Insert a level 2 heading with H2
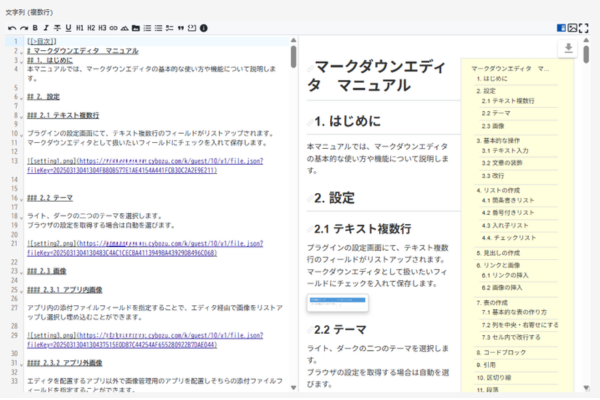 coord(91,28)
